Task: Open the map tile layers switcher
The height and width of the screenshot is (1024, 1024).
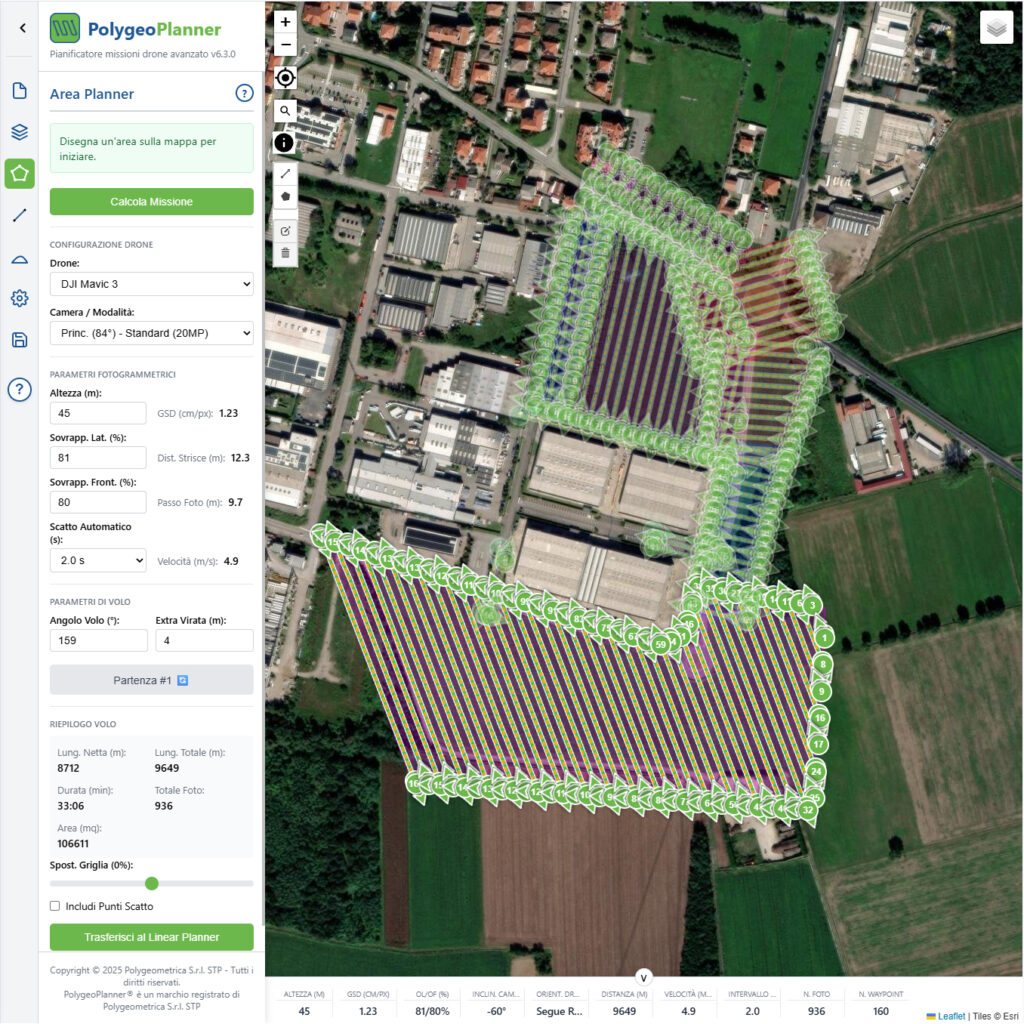Action: click(x=996, y=28)
